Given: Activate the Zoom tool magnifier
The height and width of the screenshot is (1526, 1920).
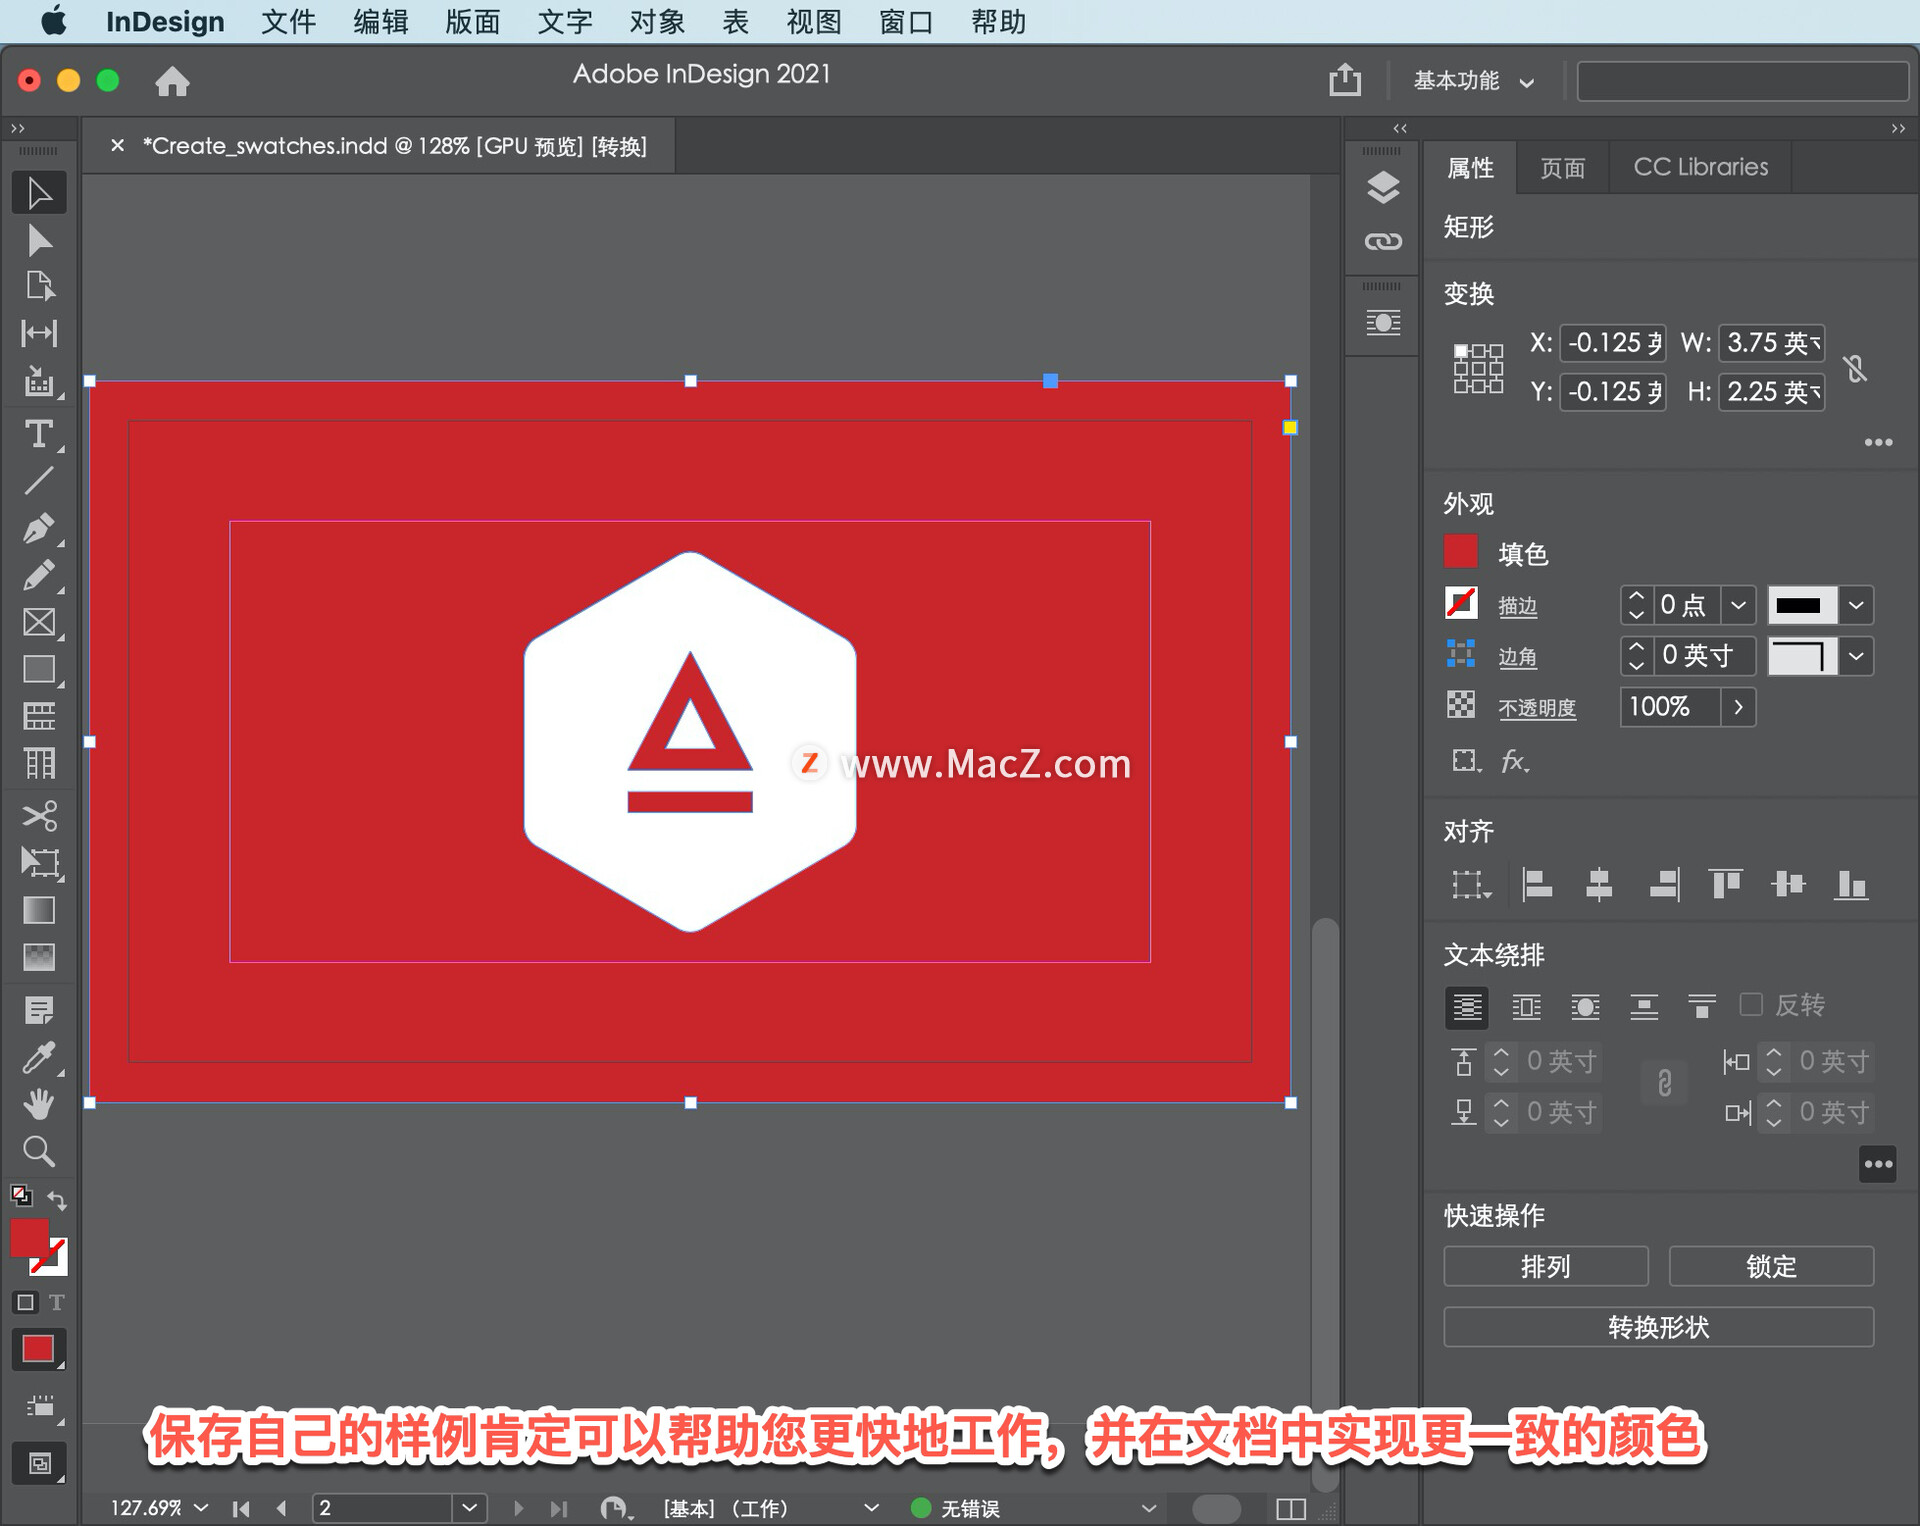Looking at the screenshot, I should click(x=39, y=1152).
